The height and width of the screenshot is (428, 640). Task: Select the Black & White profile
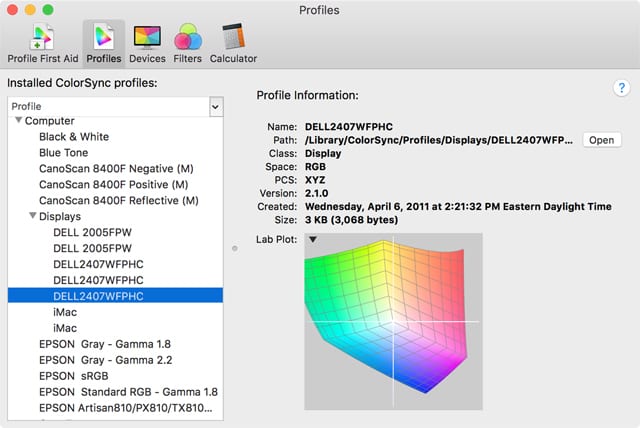pyautogui.click(x=74, y=137)
